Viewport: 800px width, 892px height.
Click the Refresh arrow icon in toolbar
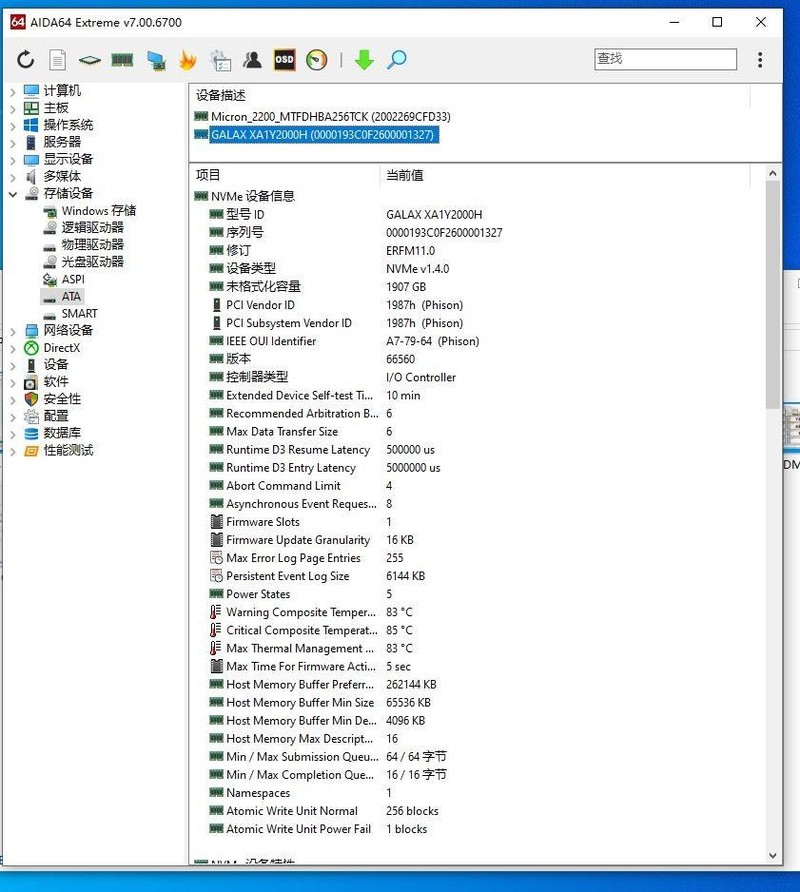[x=26, y=60]
